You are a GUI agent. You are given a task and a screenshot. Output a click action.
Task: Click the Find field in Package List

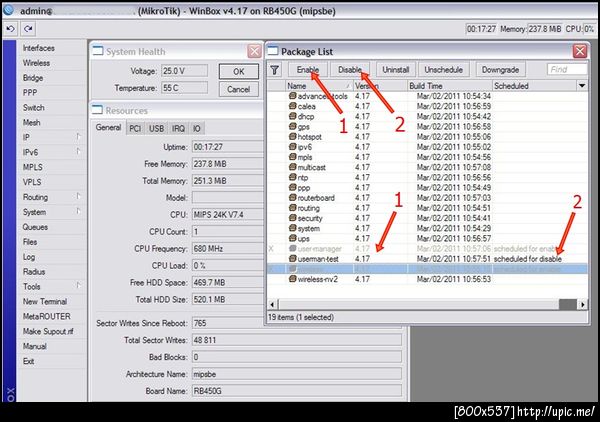click(567, 70)
